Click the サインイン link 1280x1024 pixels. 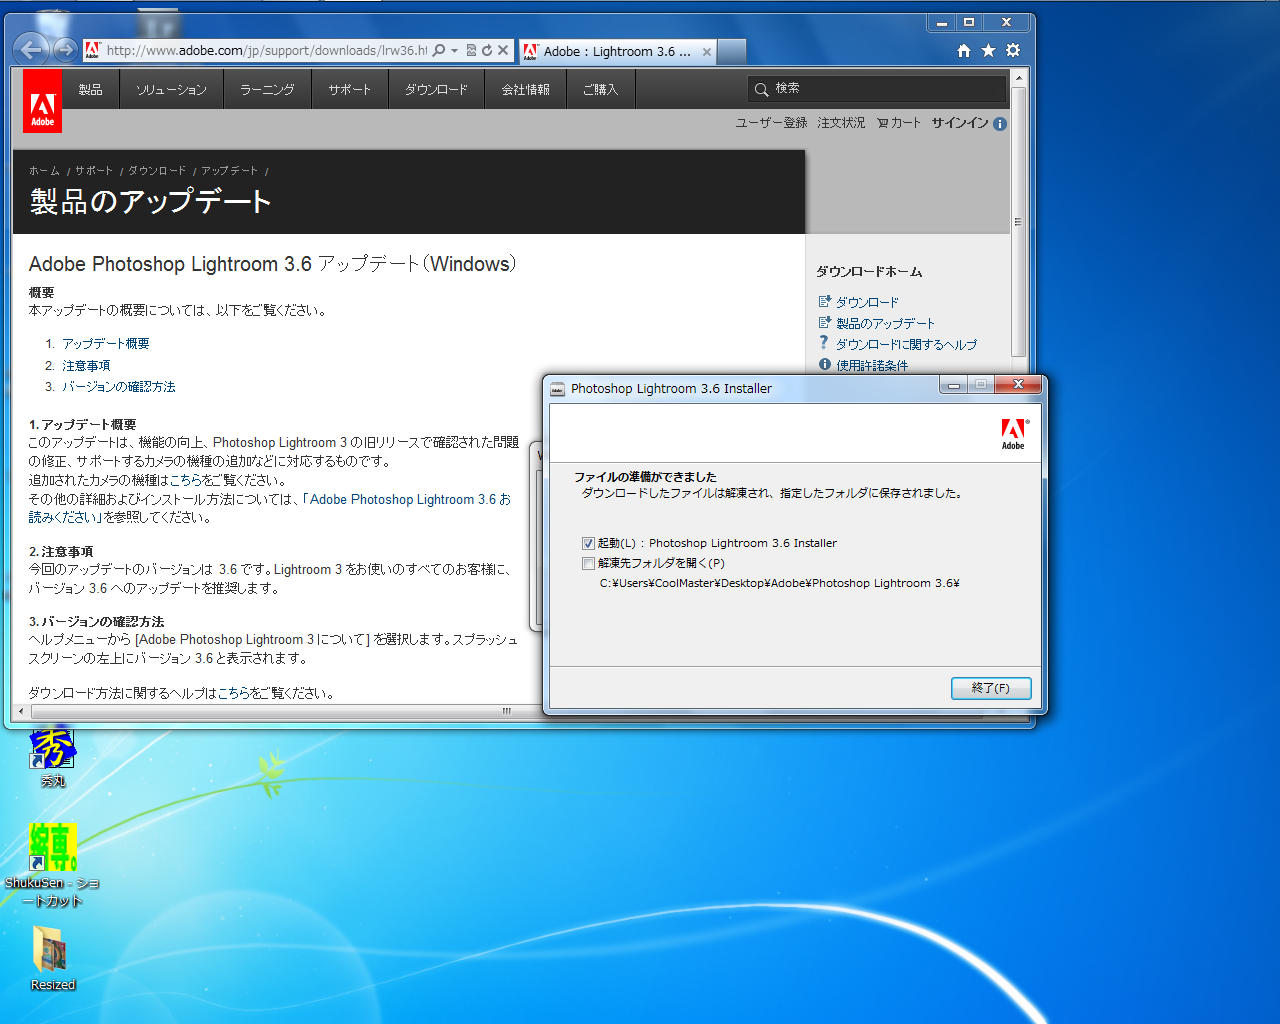[960, 122]
